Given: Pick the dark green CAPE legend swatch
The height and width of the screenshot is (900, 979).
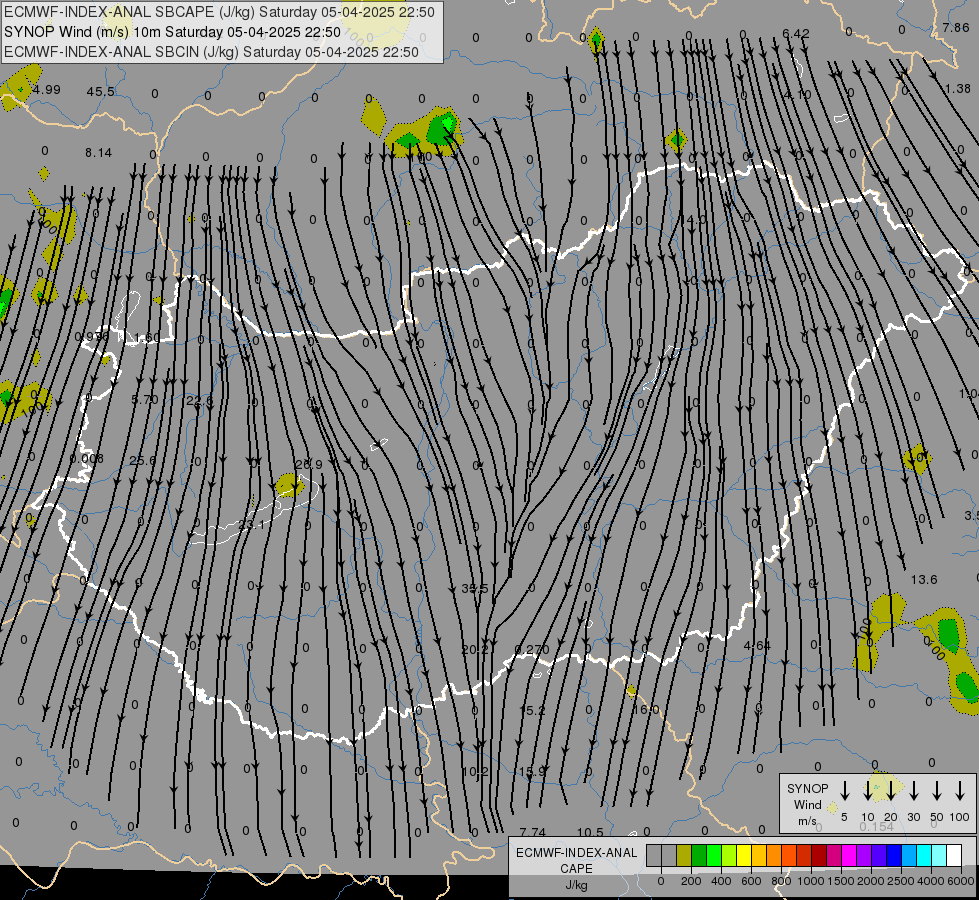Looking at the screenshot, I should tap(699, 856).
